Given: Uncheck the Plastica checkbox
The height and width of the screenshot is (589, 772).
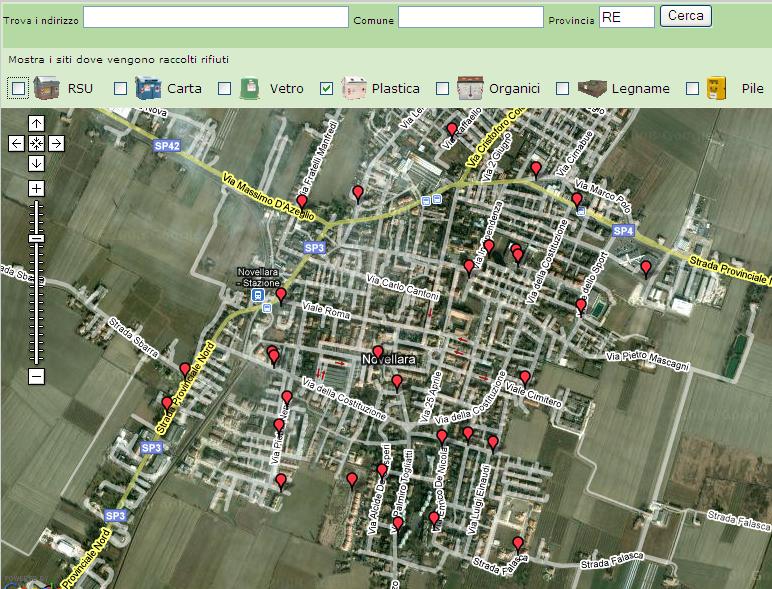Looking at the screenshot, I should pos(326,89).
